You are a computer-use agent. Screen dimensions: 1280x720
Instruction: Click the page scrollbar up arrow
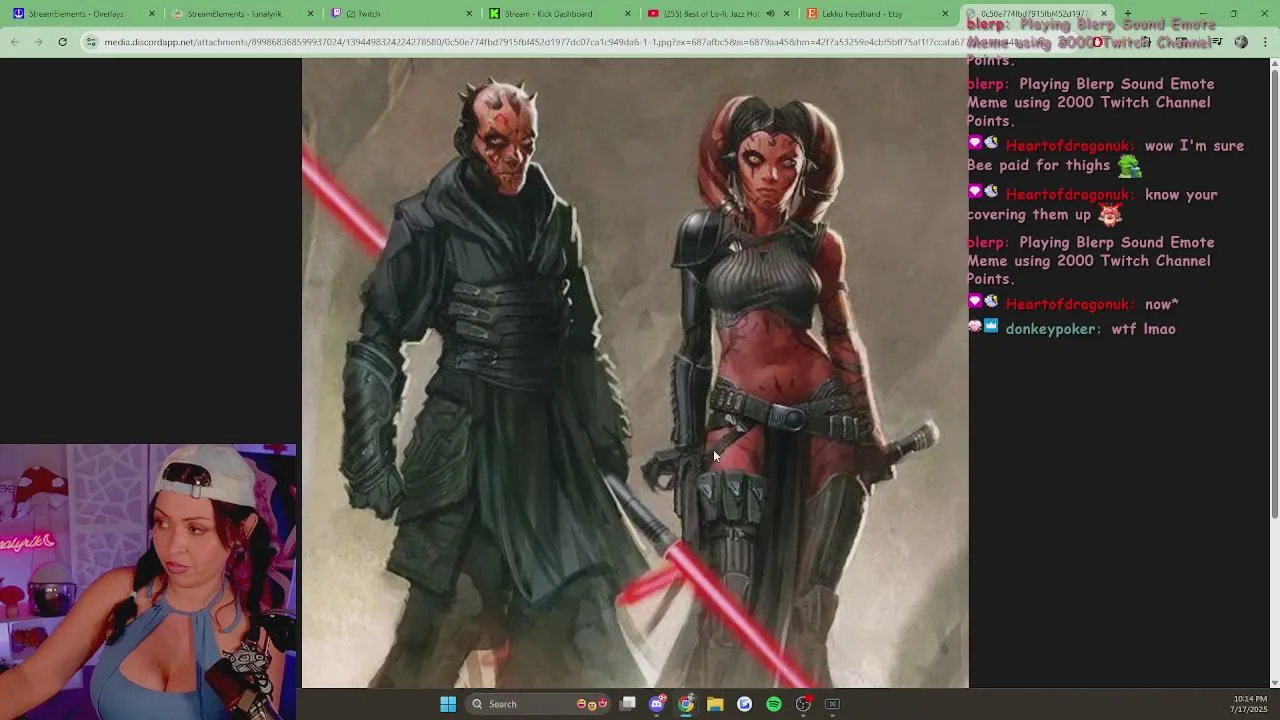click(1274, 64)
